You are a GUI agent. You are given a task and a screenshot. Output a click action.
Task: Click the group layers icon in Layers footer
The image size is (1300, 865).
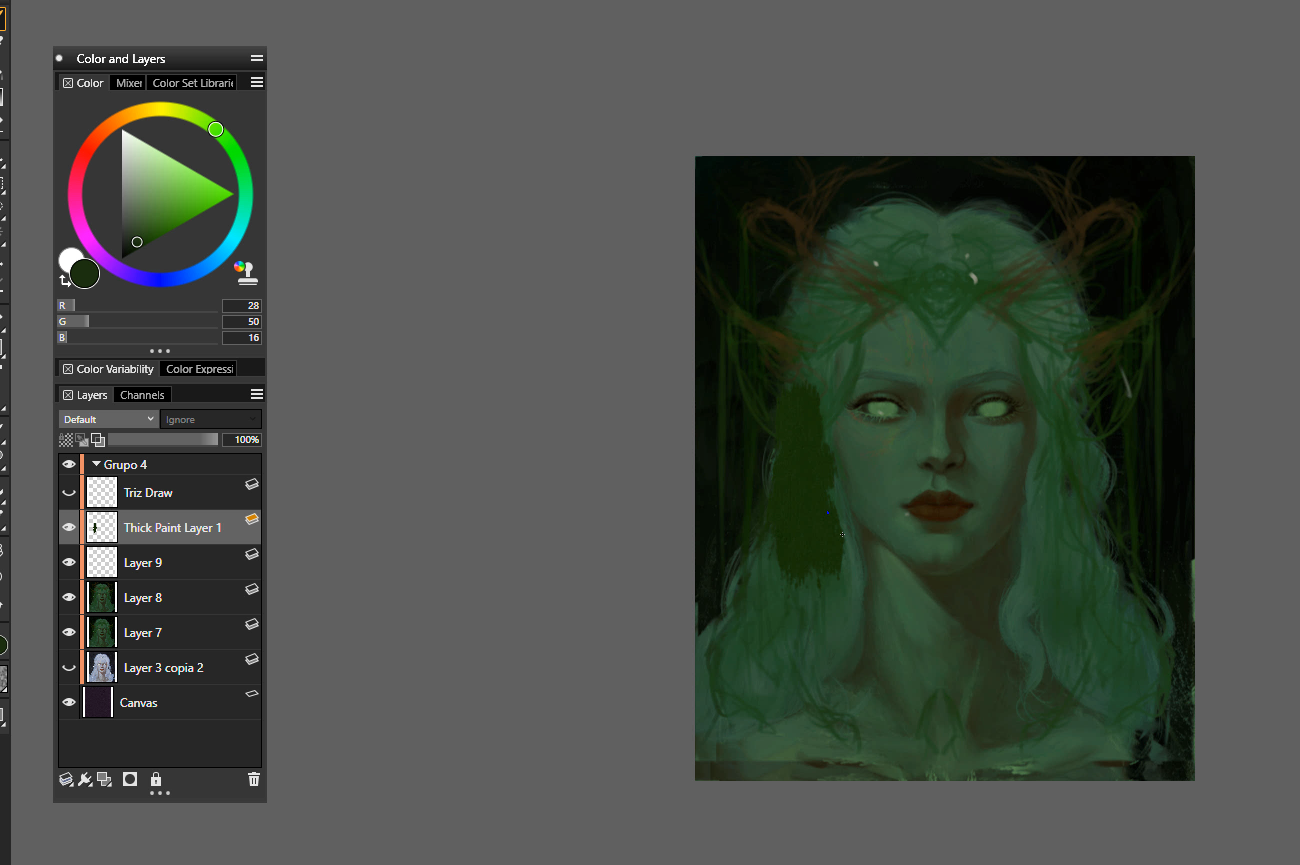click(104, 779)
